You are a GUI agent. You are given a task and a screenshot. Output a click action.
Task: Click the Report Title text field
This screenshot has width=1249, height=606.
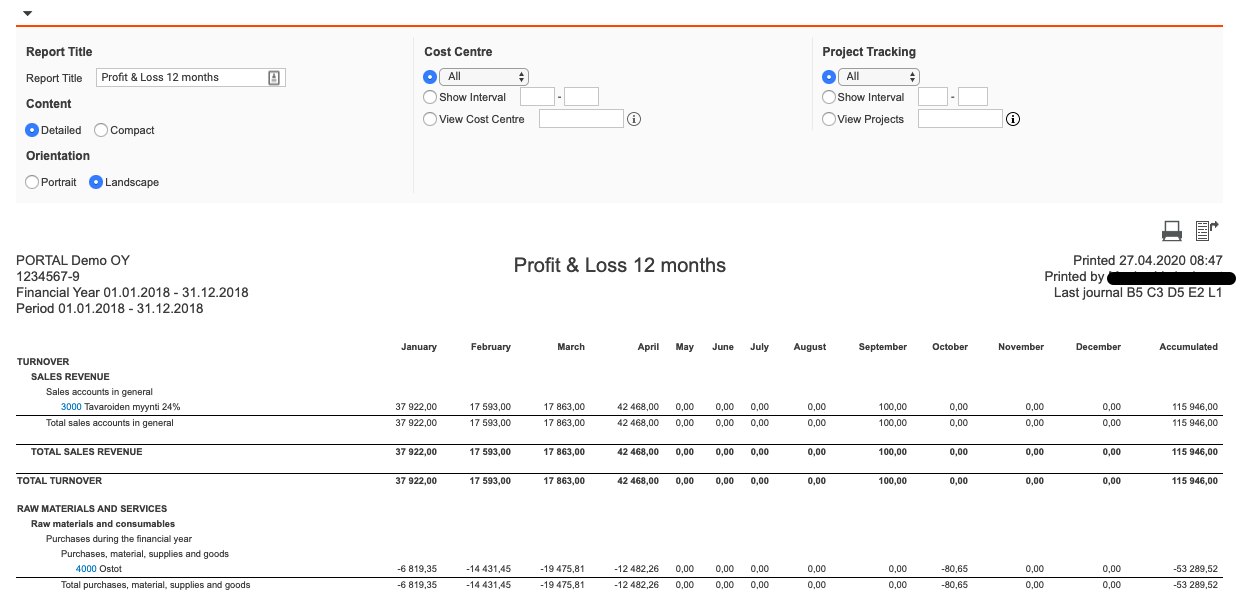(180, 78)
